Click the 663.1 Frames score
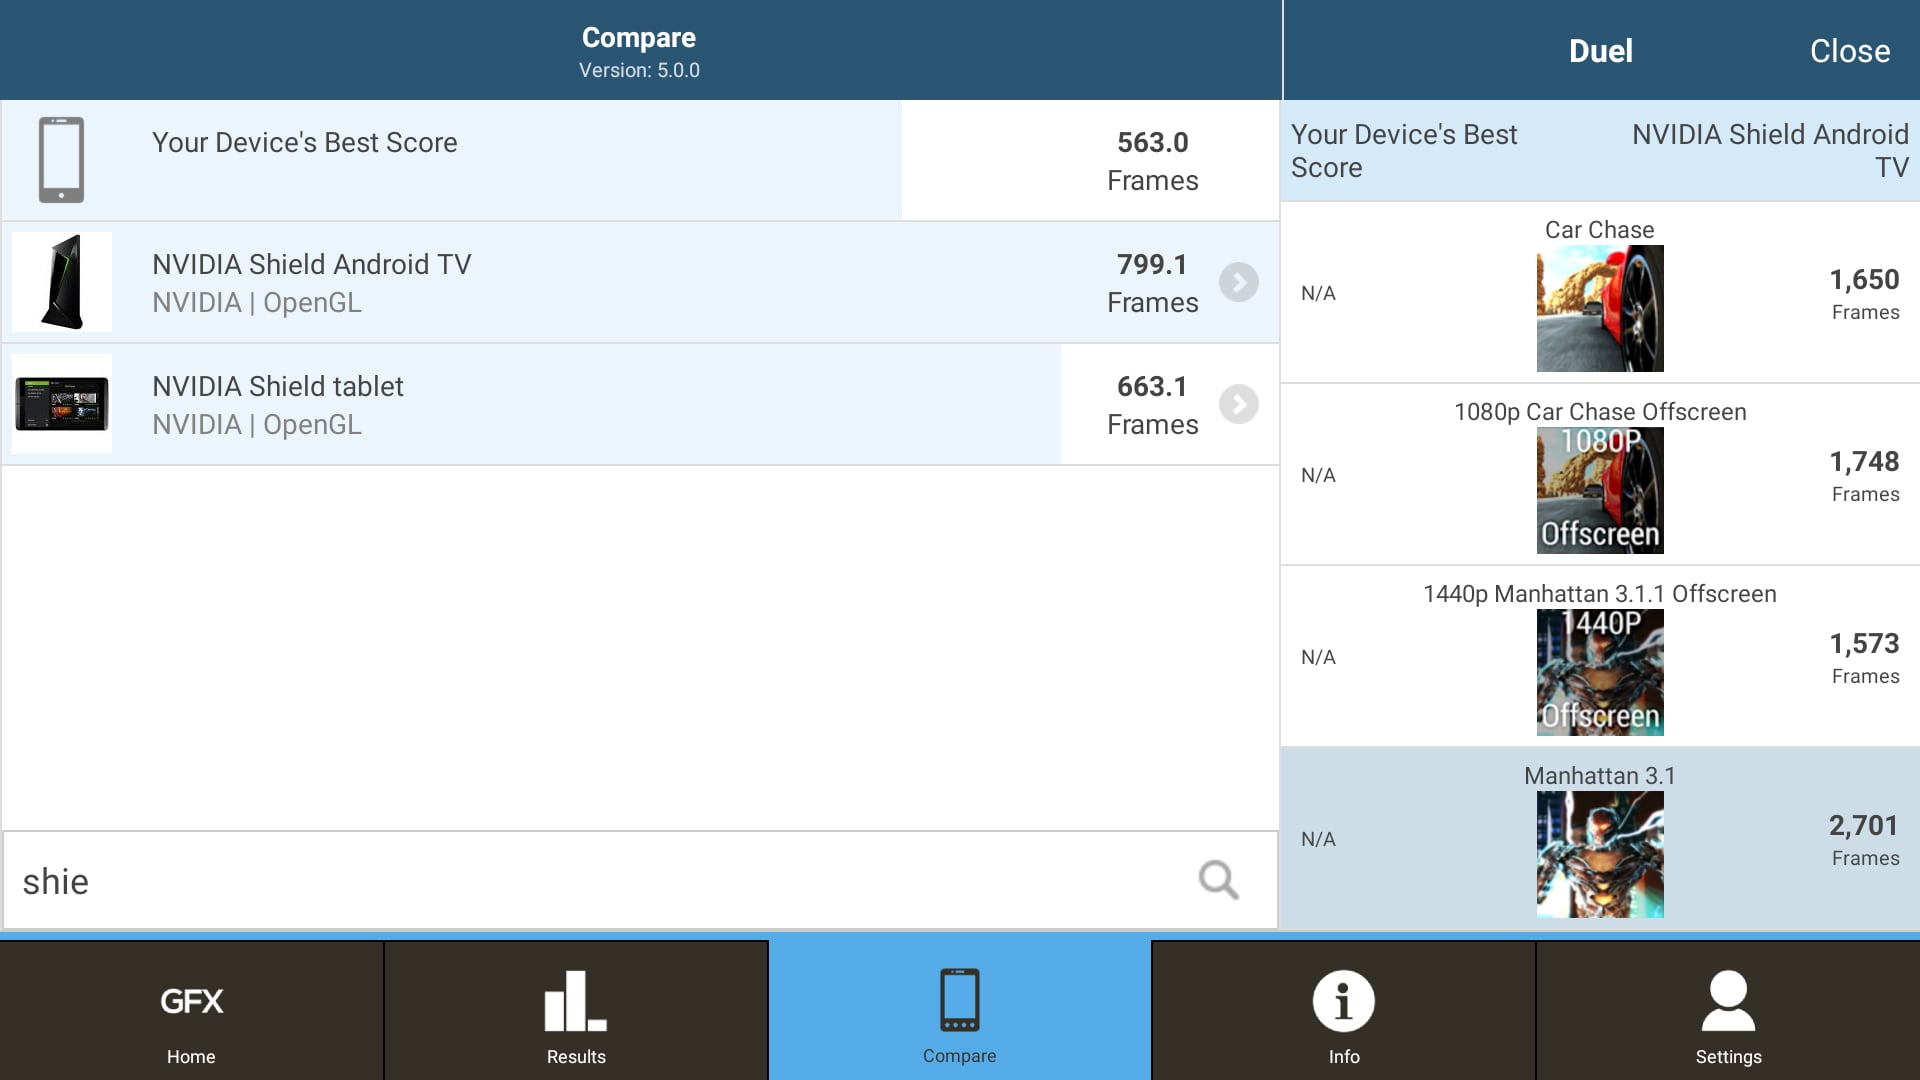 coord(1152,405)
